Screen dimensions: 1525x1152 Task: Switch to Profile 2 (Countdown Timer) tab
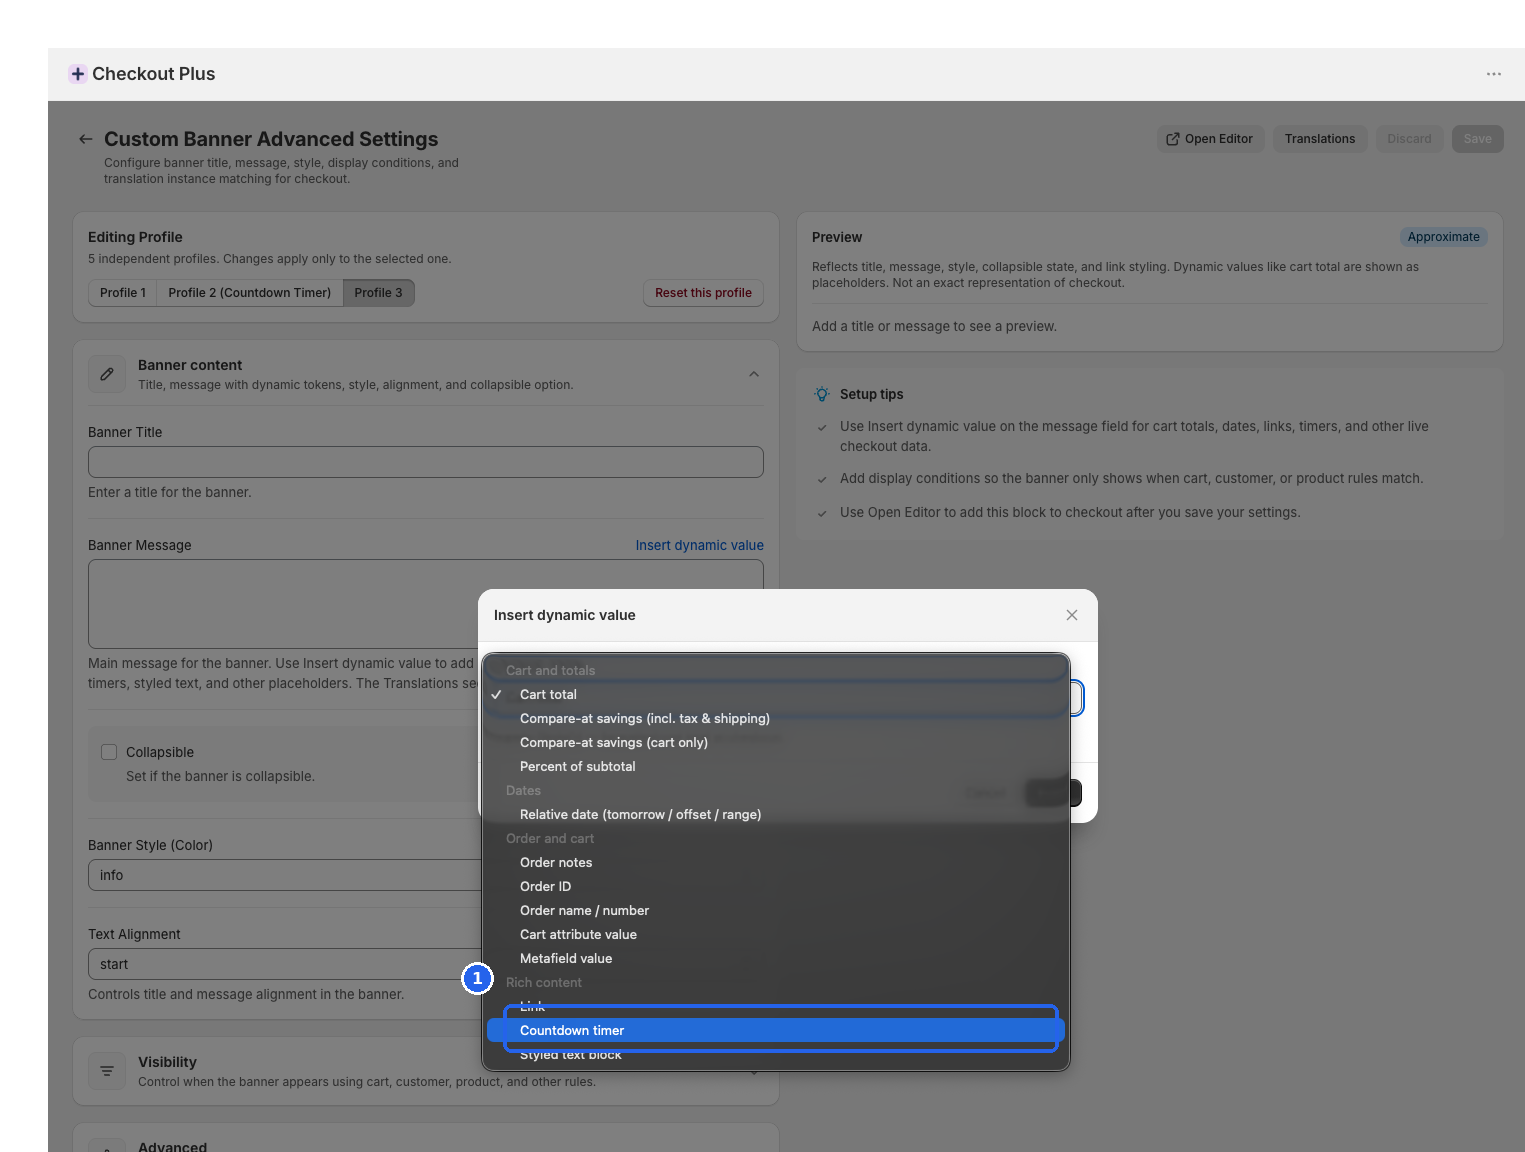tap(250, 293)
